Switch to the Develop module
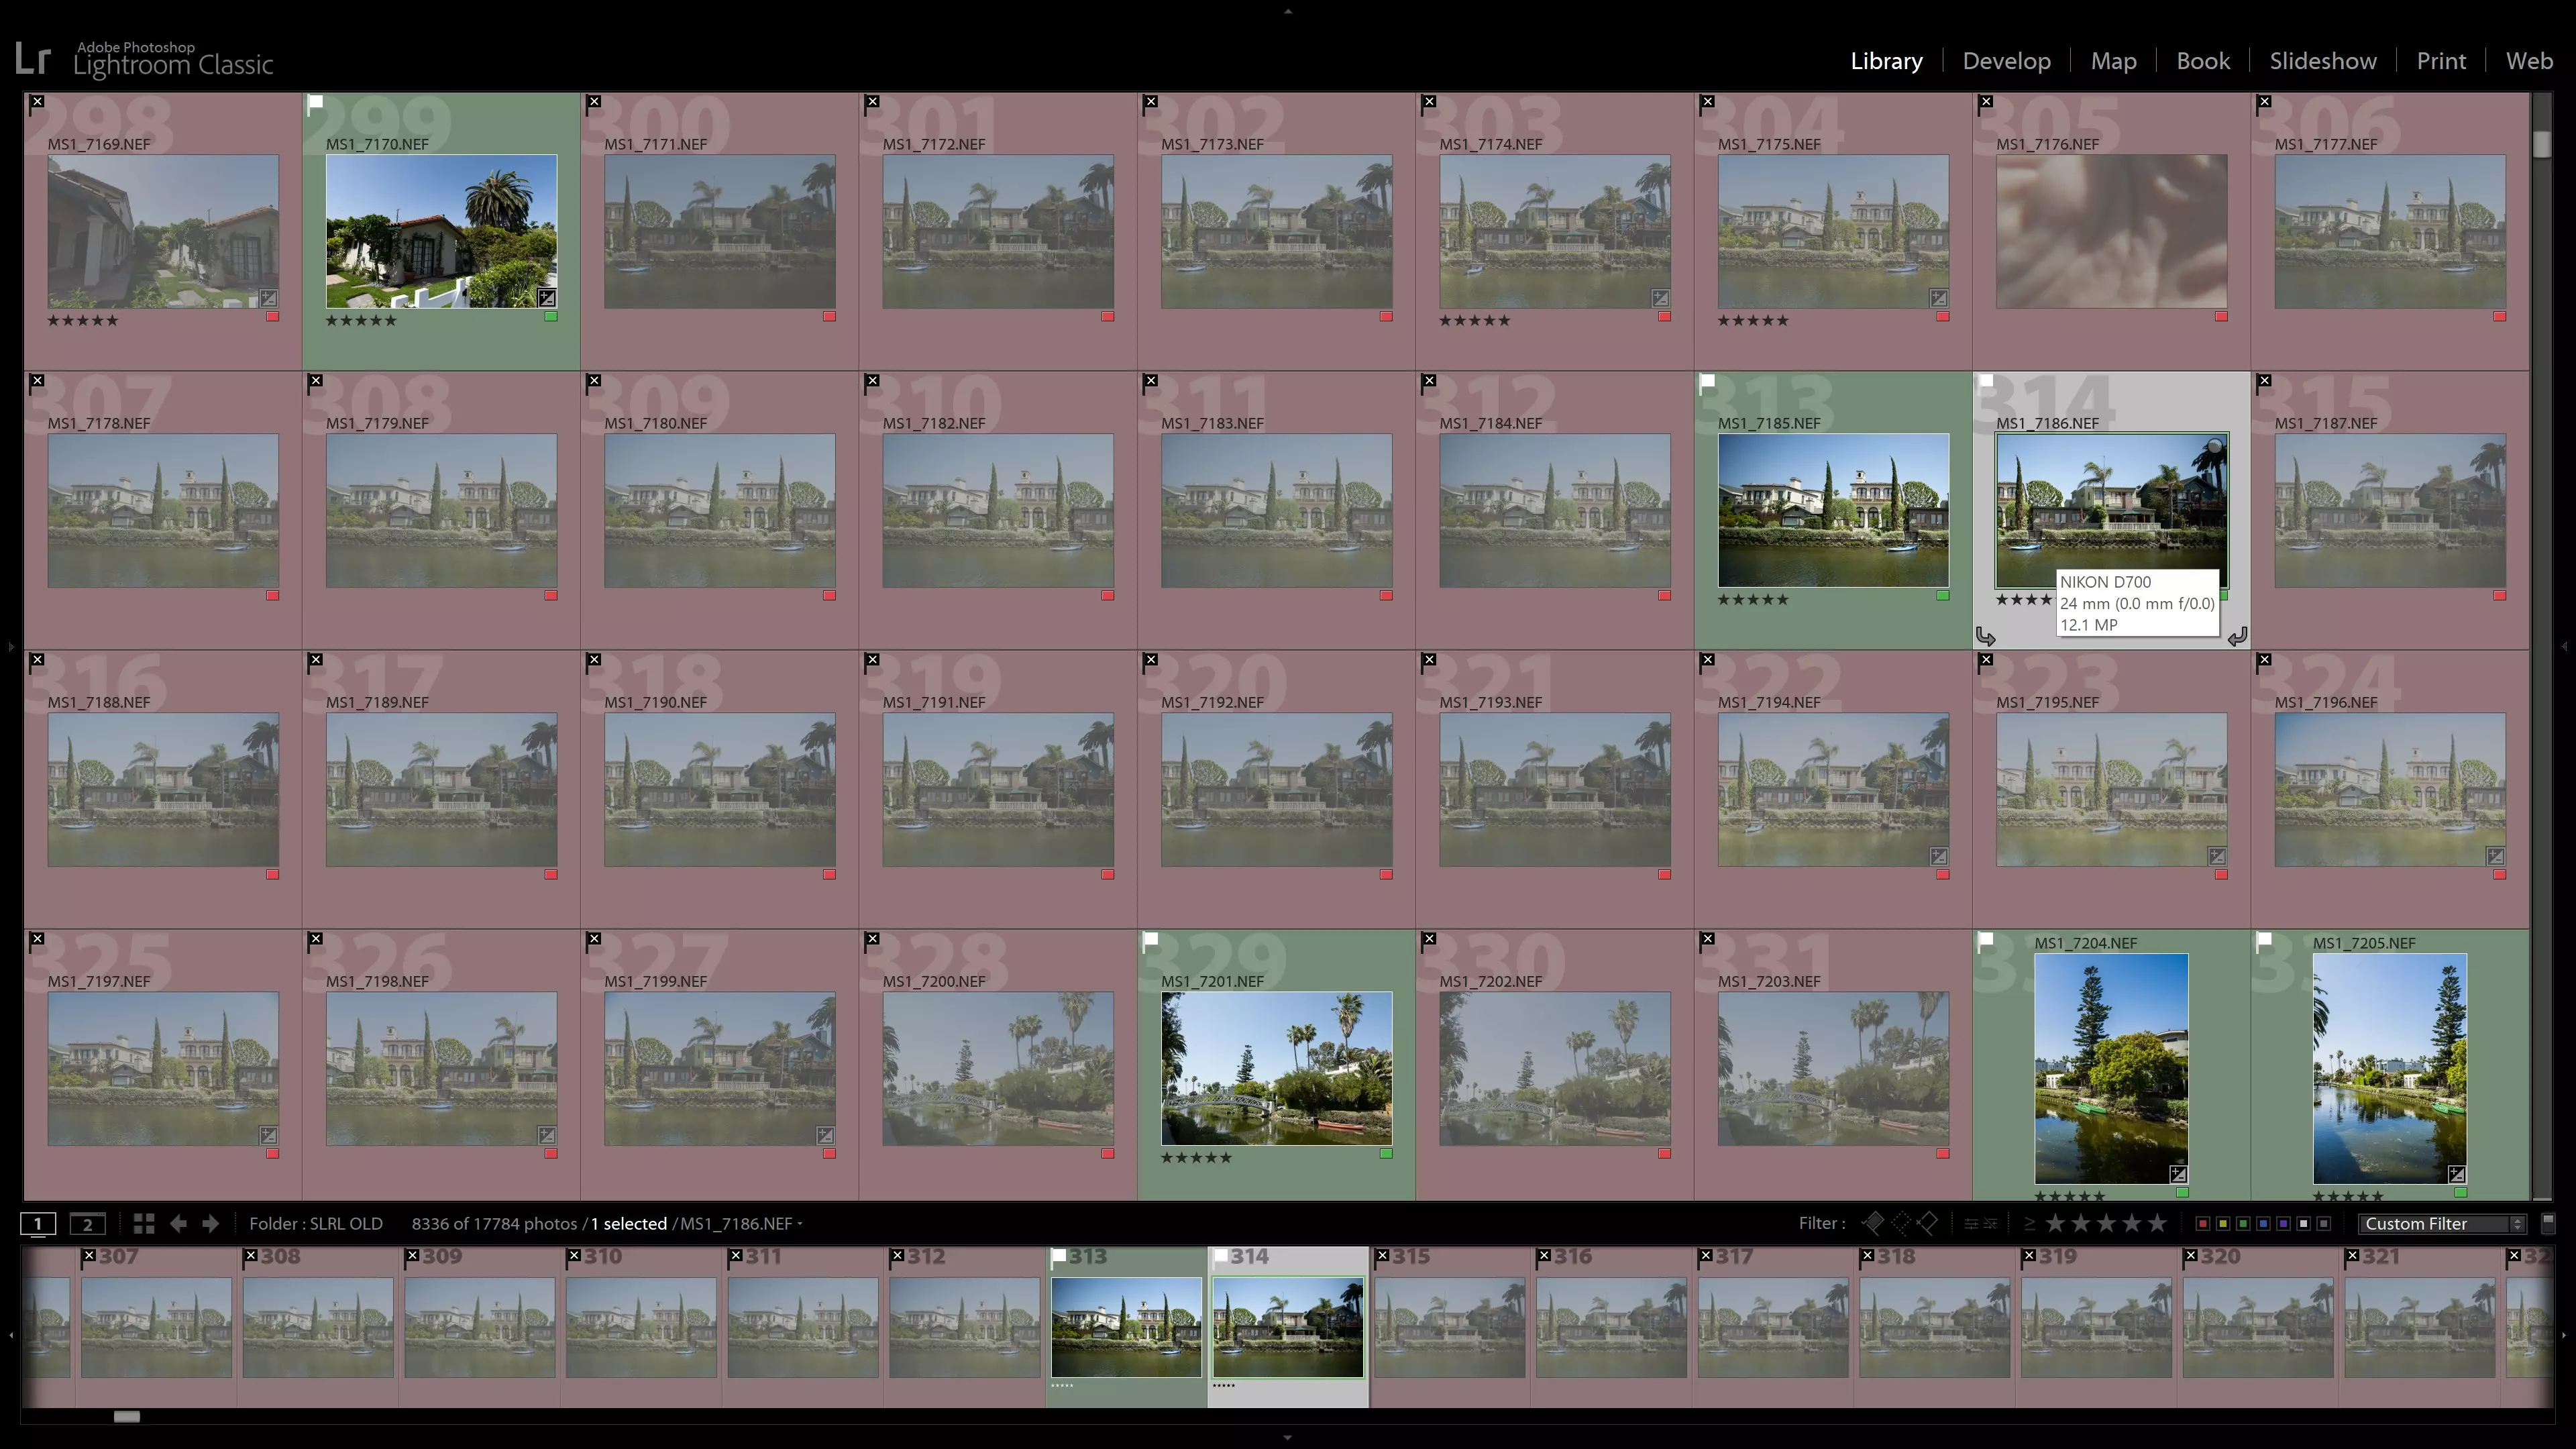 [2006, 61]
